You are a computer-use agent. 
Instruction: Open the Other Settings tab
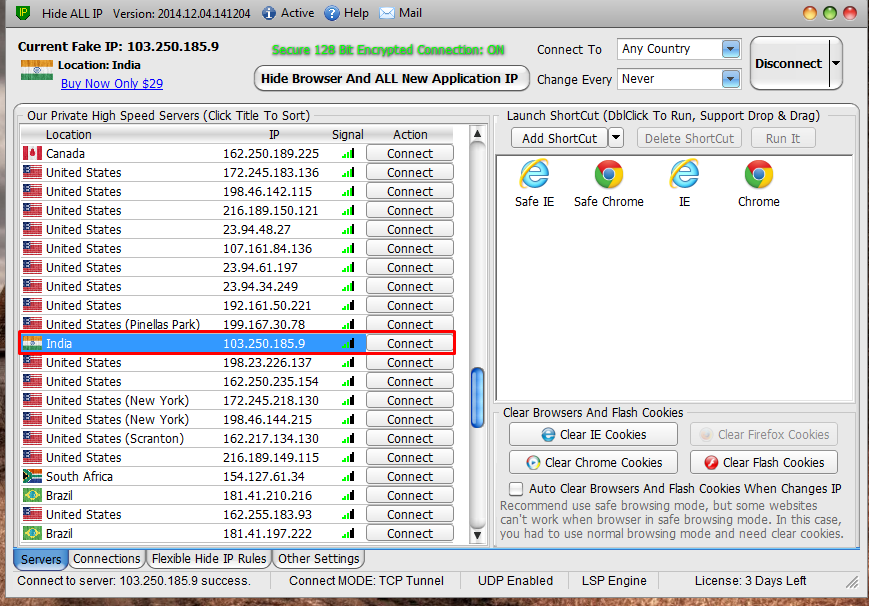319,558
